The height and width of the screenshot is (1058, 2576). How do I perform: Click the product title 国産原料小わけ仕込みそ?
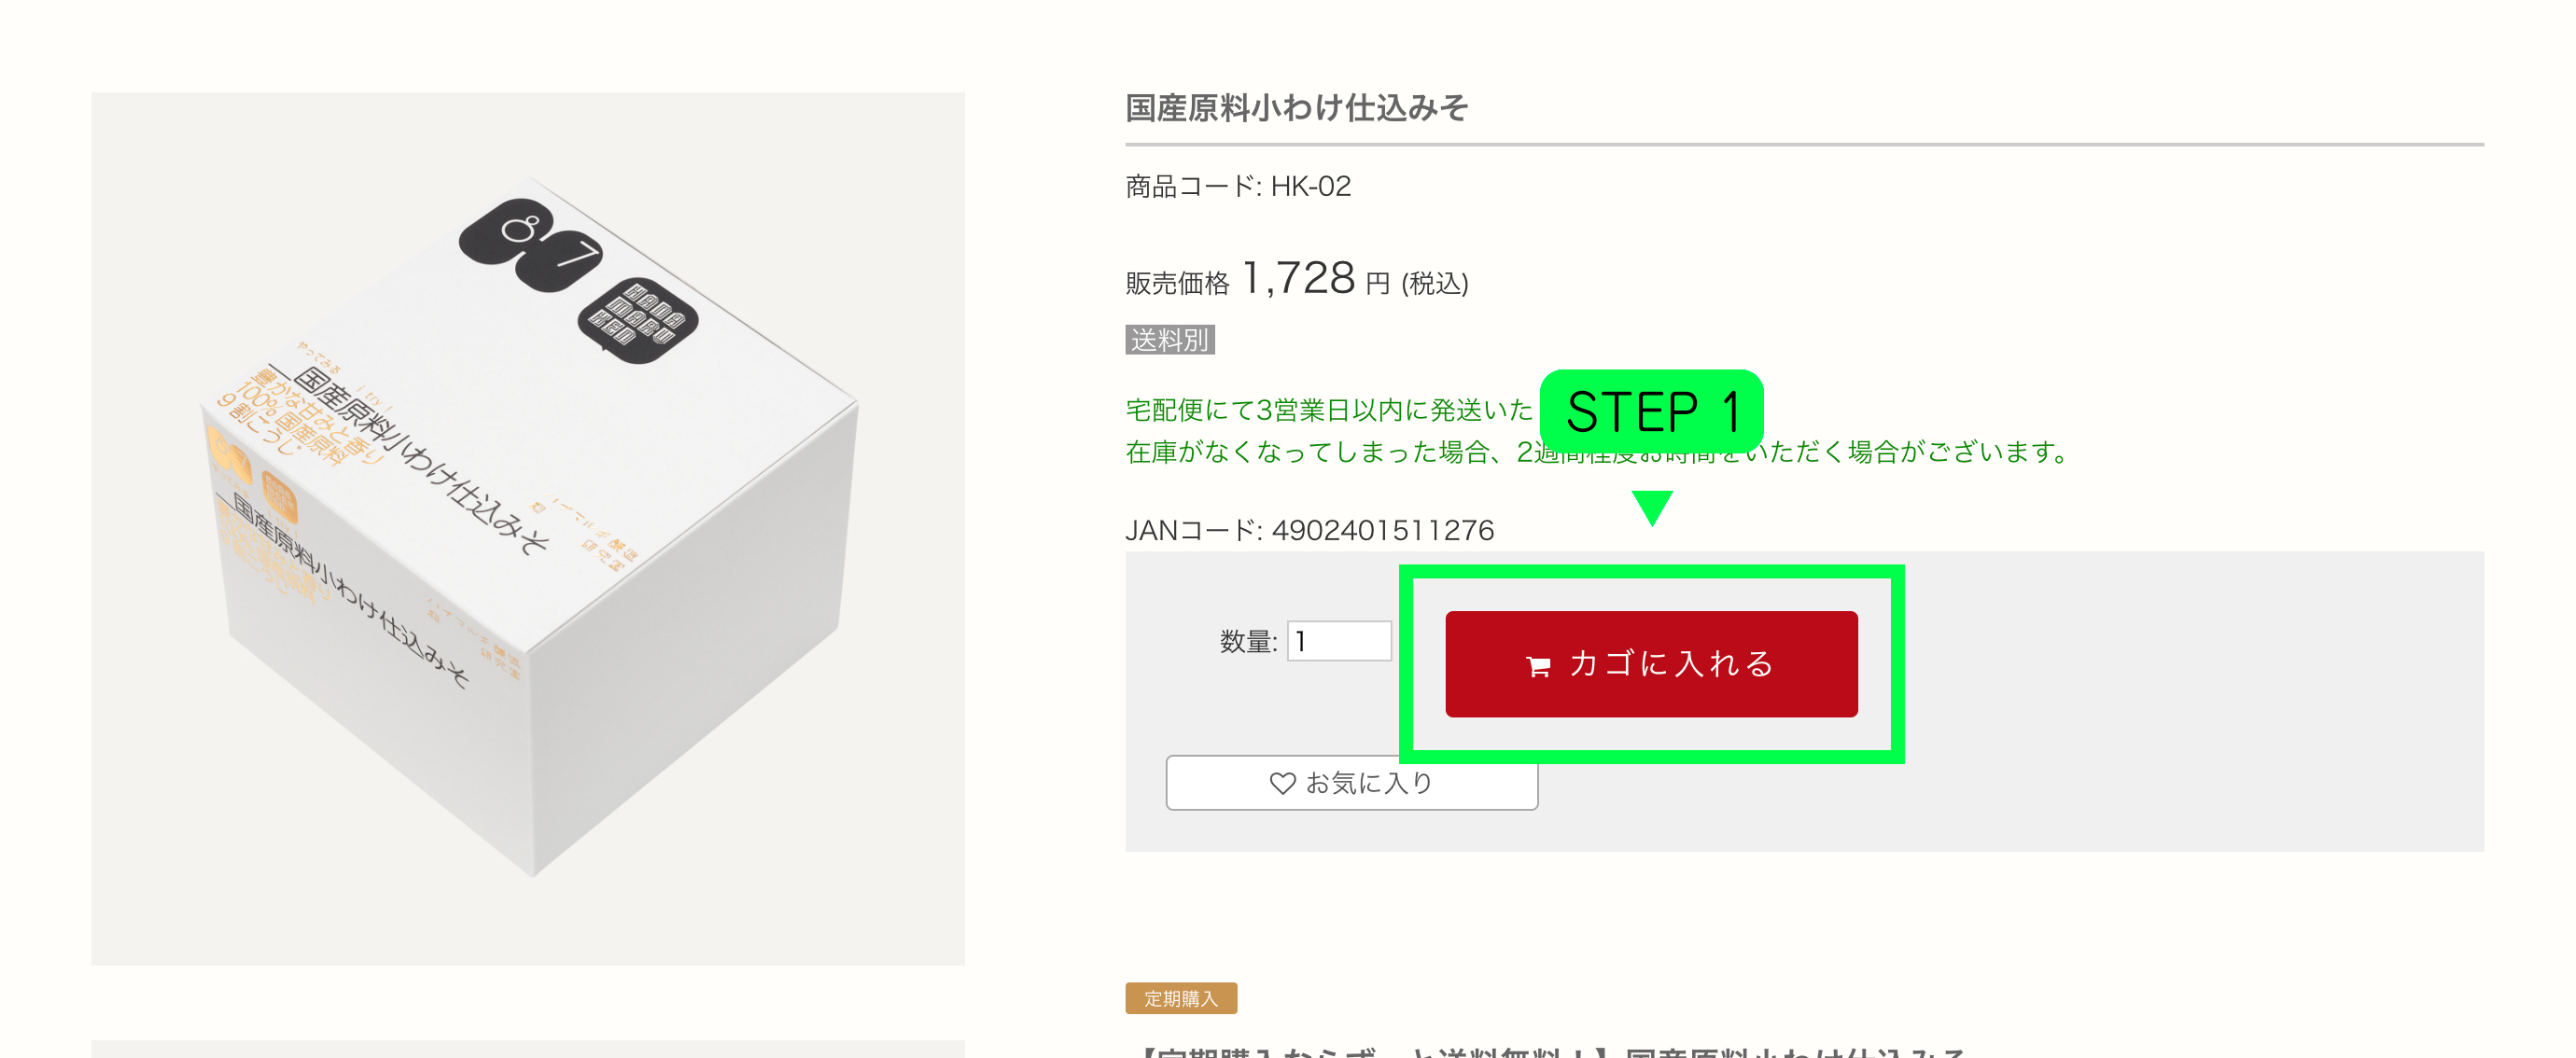pos(1296,108)
